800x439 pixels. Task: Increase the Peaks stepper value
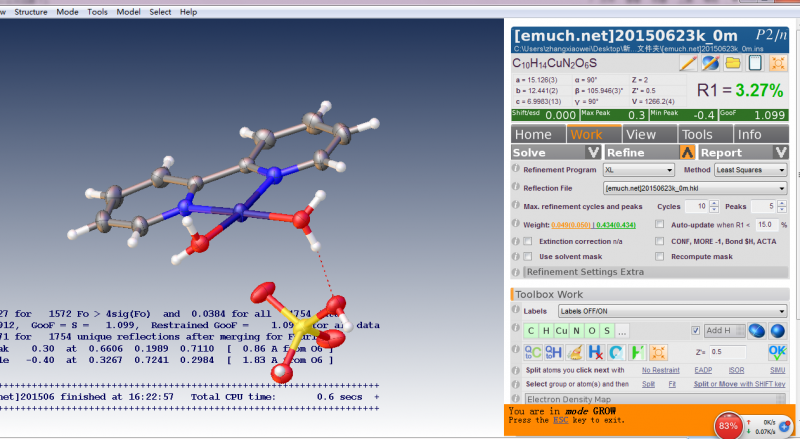pyautogui.click(x=782, y=203)
